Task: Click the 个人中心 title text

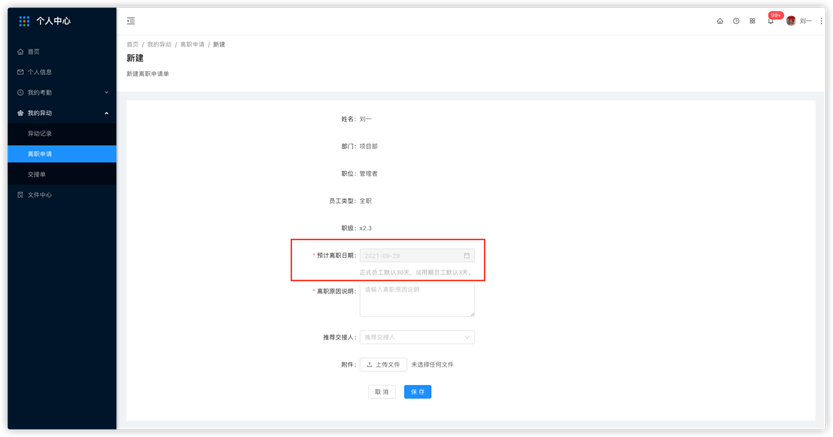Action: [x=53, y=21]
